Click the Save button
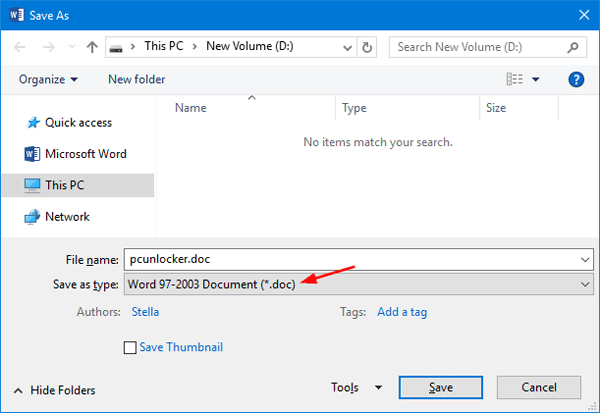The width and height of the screenshot is (600, 413). coord(440,387)
